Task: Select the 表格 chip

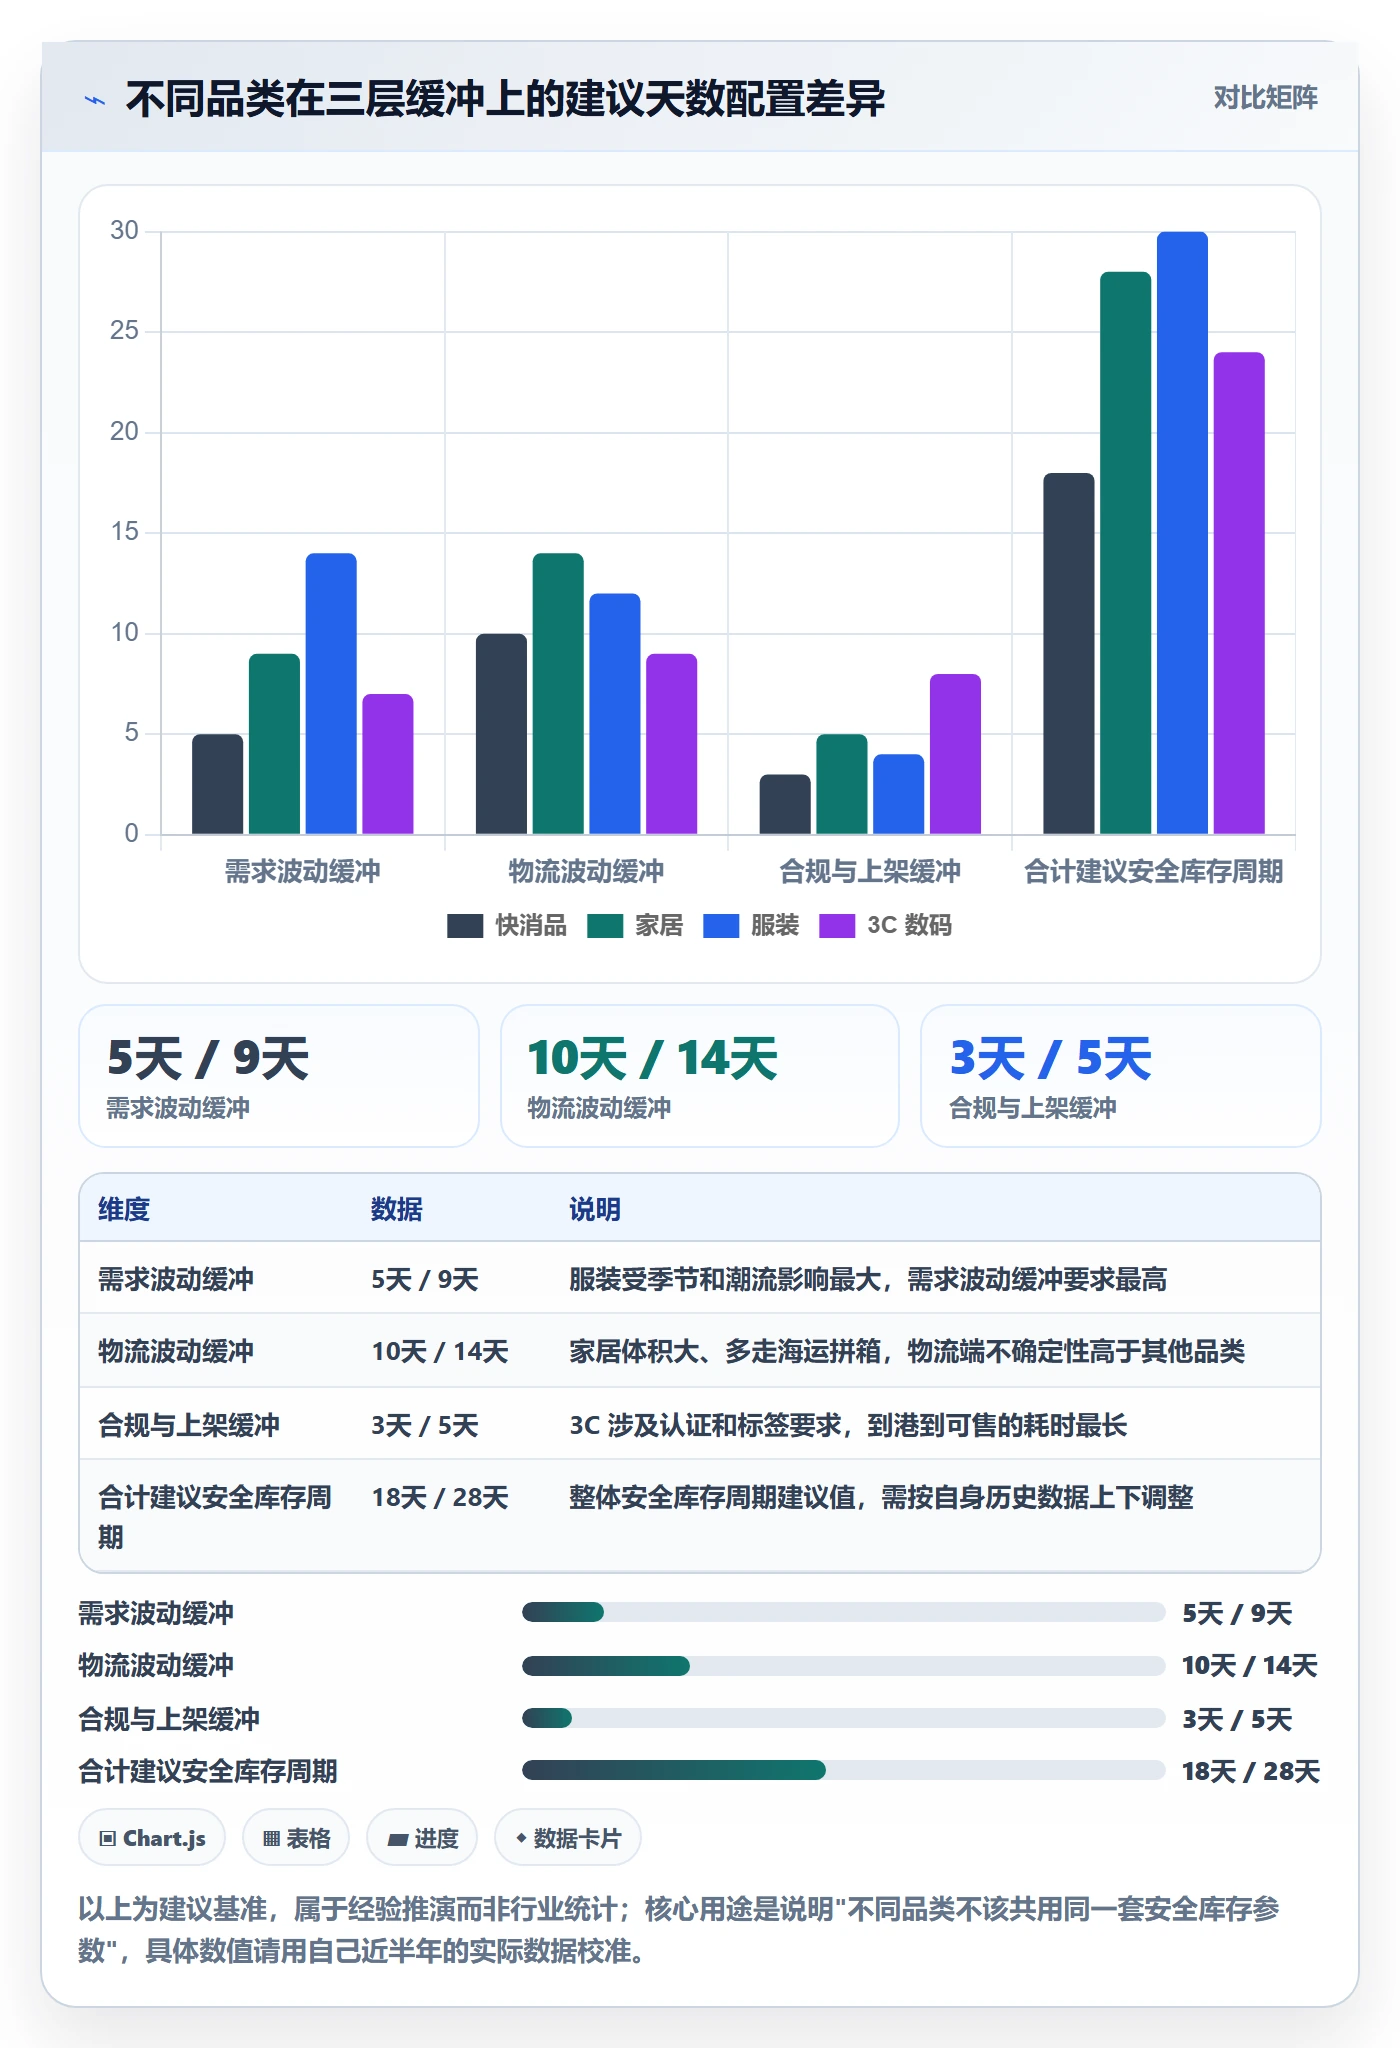Action: (296, 1838)
